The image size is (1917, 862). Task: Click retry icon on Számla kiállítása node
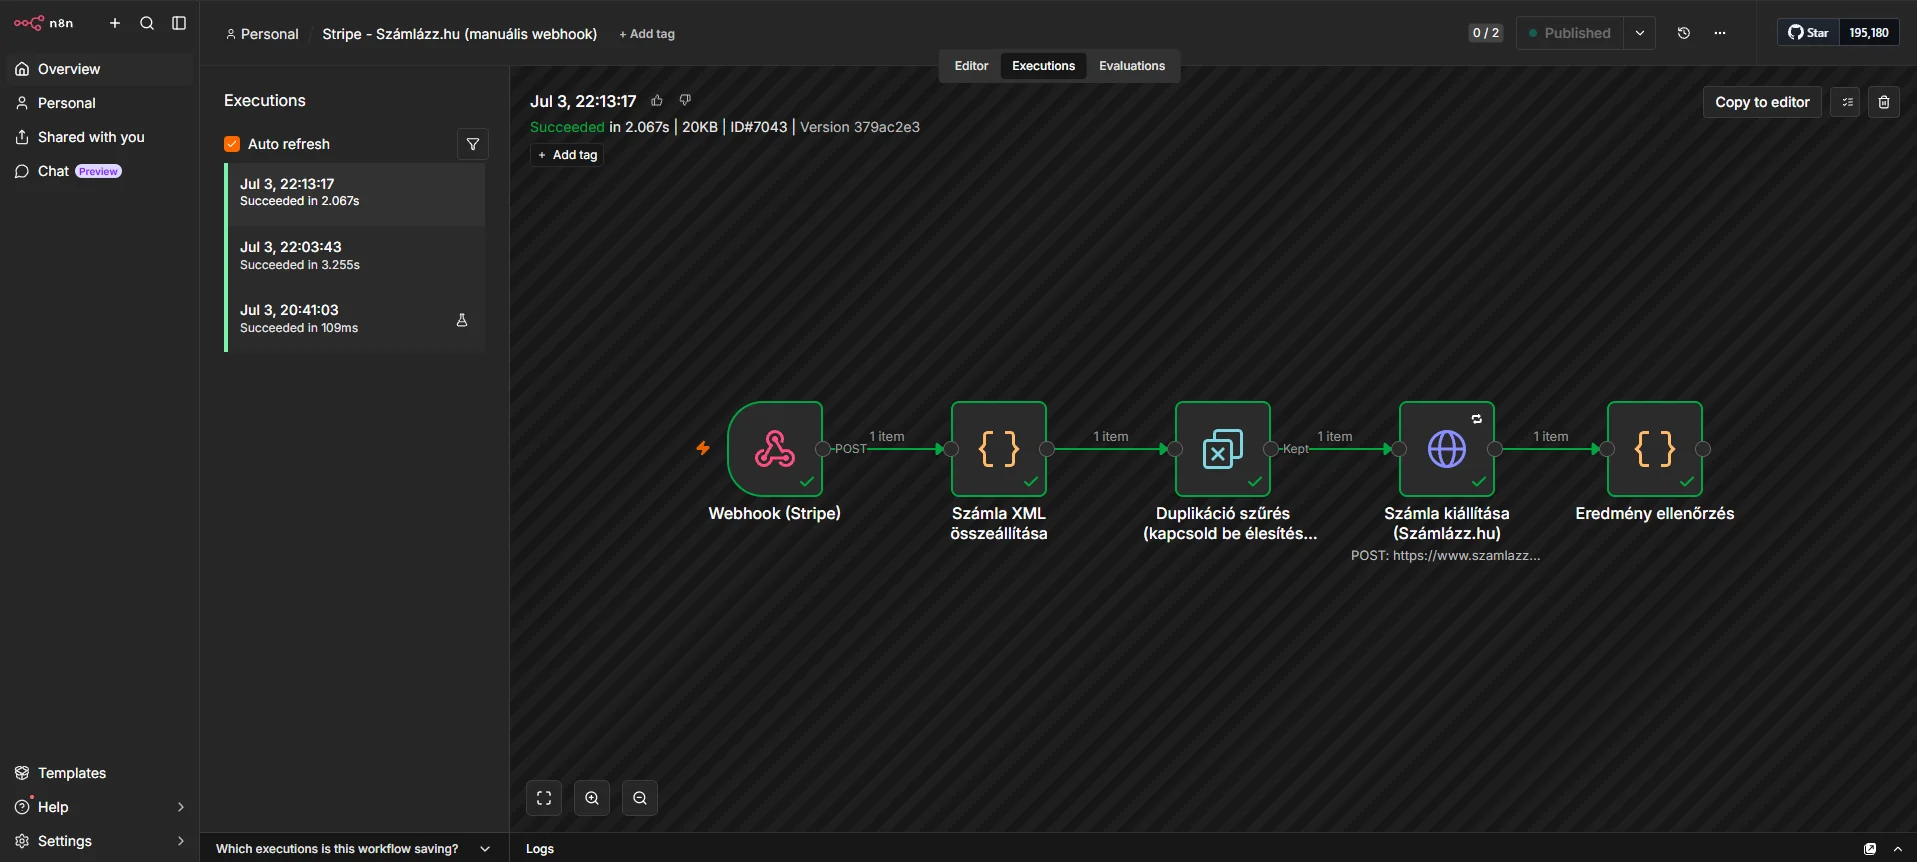tap(1477, 419)
